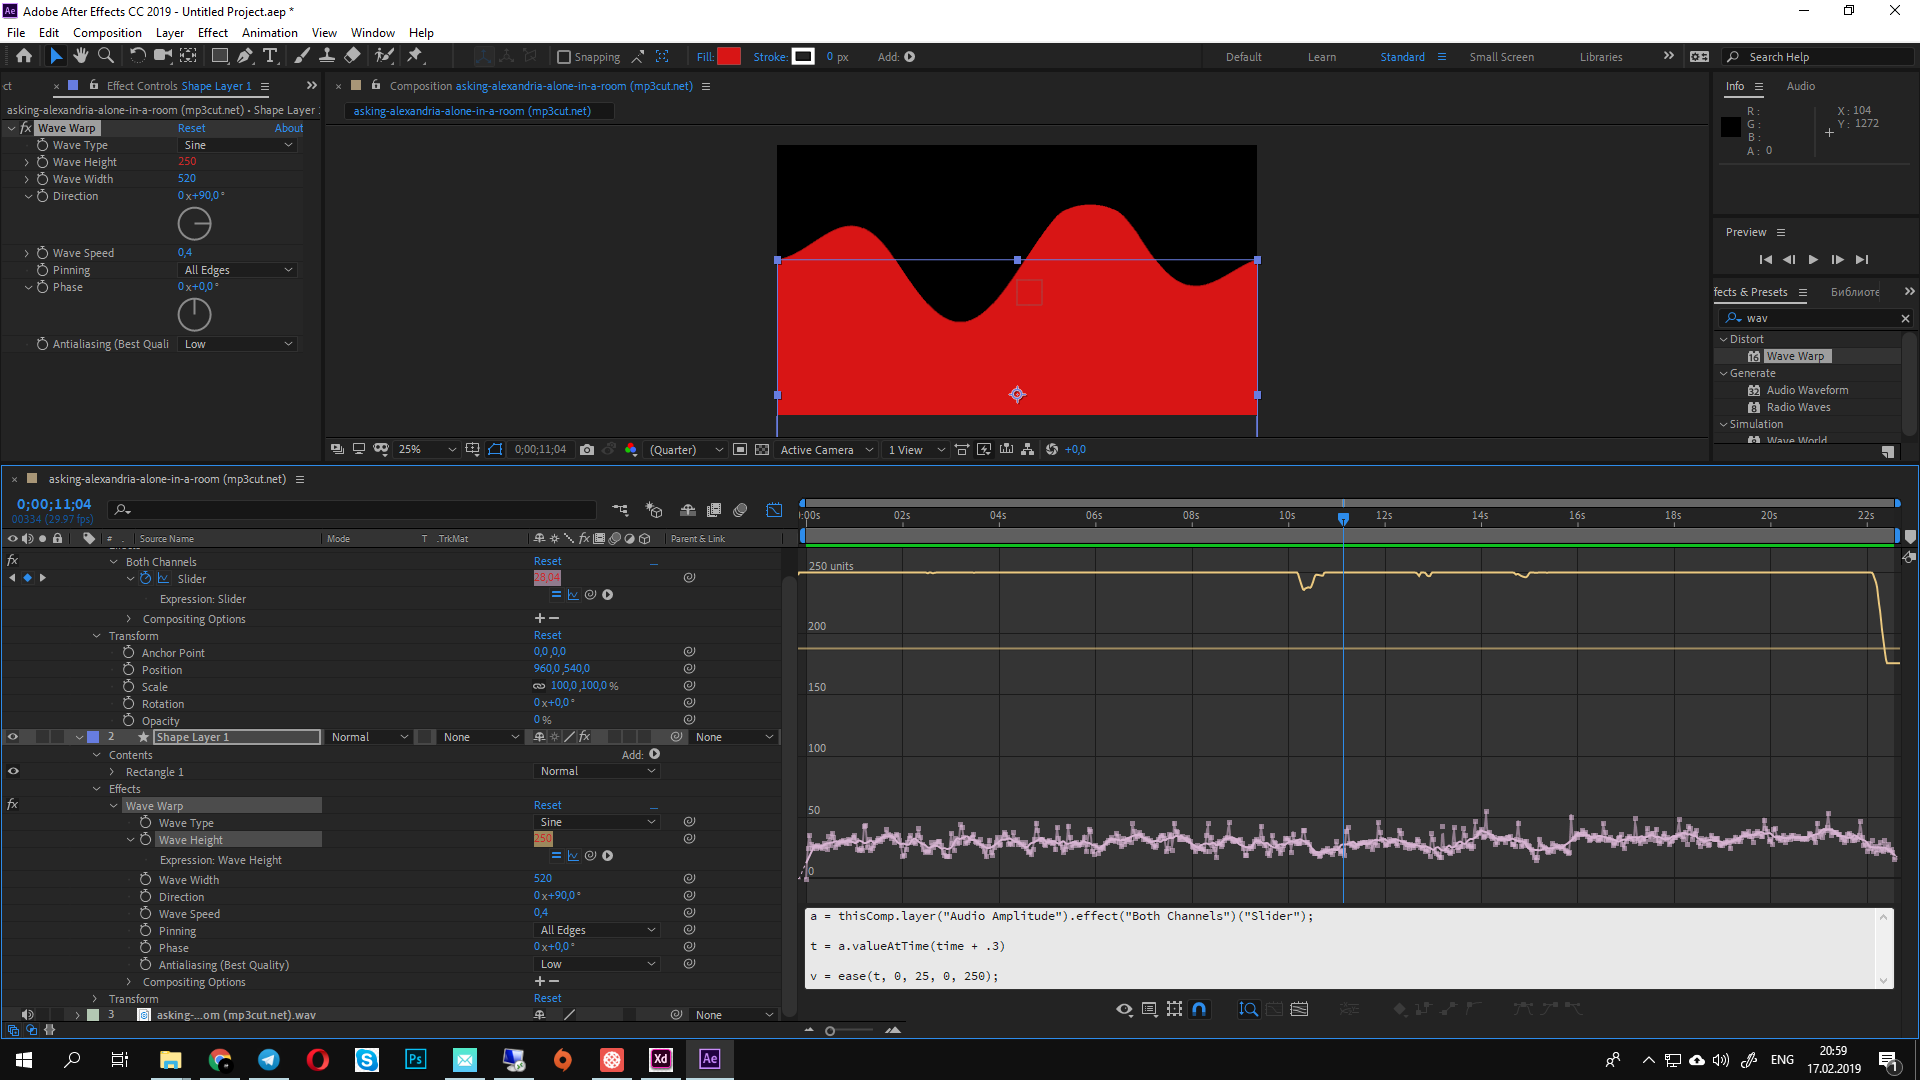
Task: Open Shape Layer 1 Normal blending mode dropdown
Action: click(x=370, y=737)
